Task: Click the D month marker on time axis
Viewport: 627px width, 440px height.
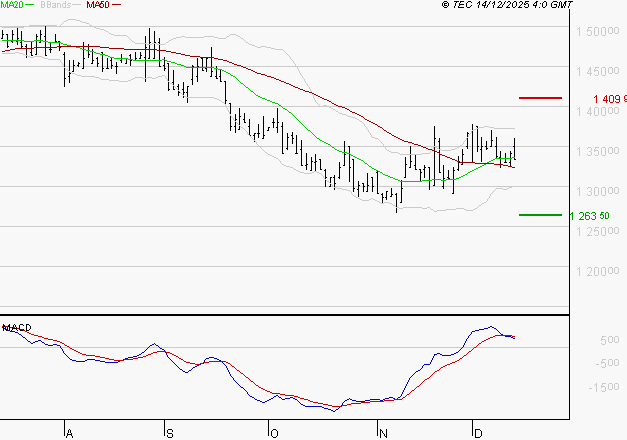Action: point(478,434)
